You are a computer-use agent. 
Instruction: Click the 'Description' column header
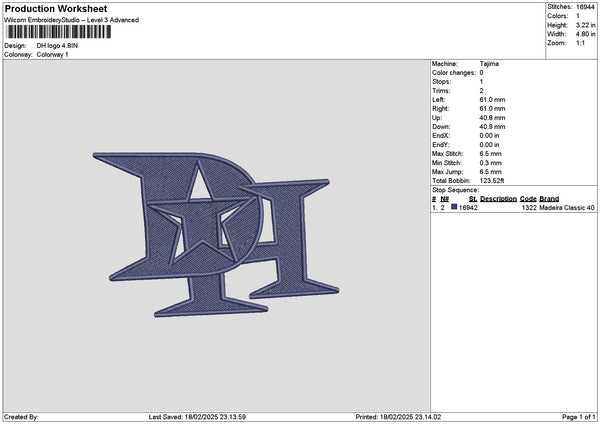pos(498,199)
